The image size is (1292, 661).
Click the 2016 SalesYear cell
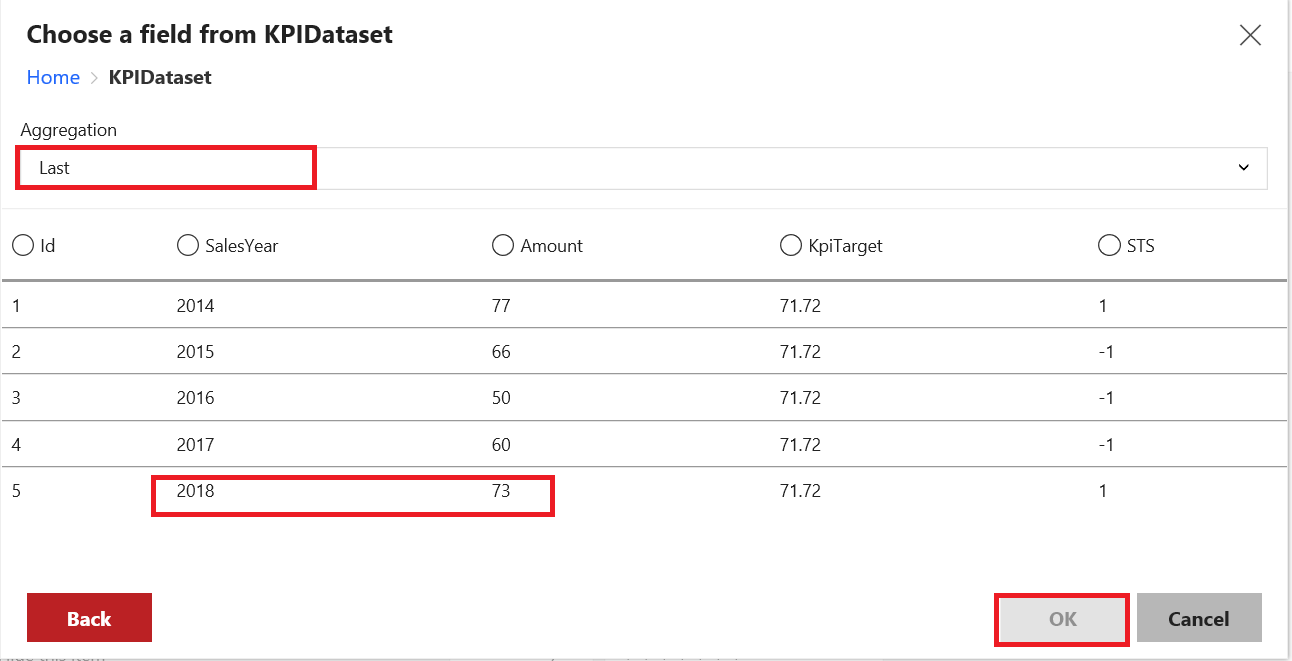point(195,398)
